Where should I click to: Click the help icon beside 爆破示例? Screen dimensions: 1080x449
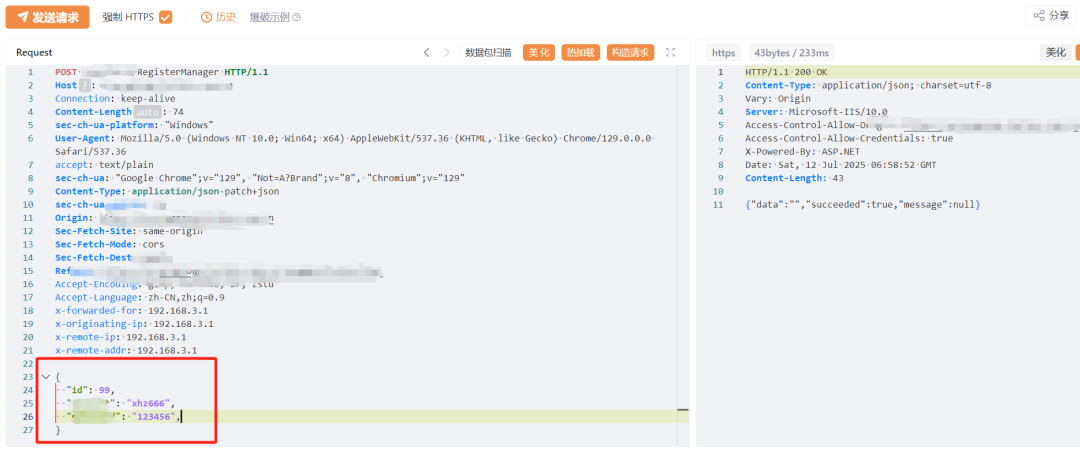click(x=297, y=17)
